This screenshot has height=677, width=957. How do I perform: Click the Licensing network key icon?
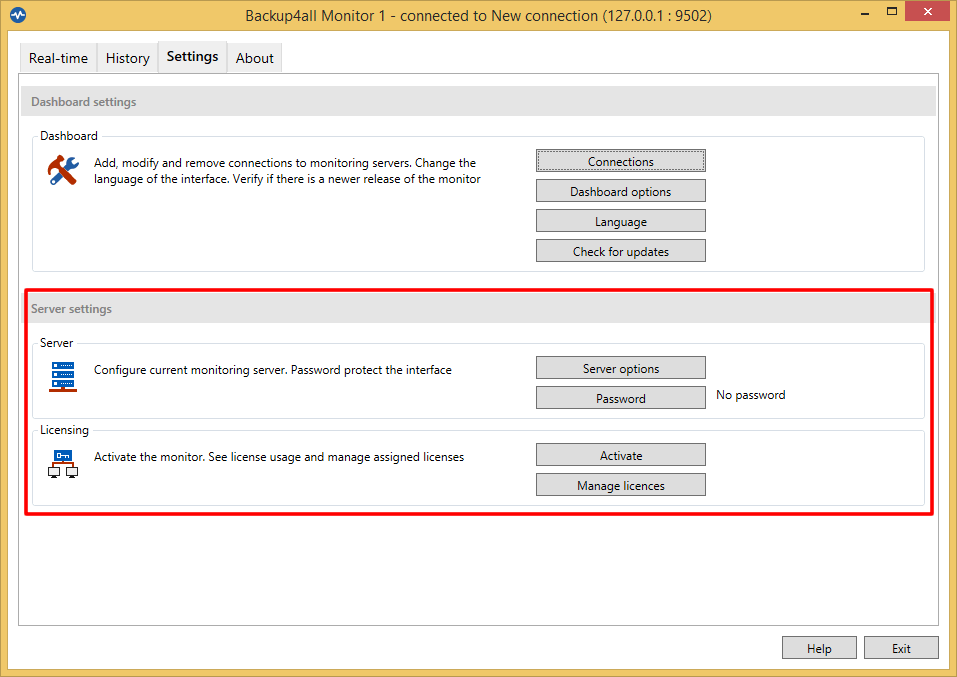coord(63,464)
